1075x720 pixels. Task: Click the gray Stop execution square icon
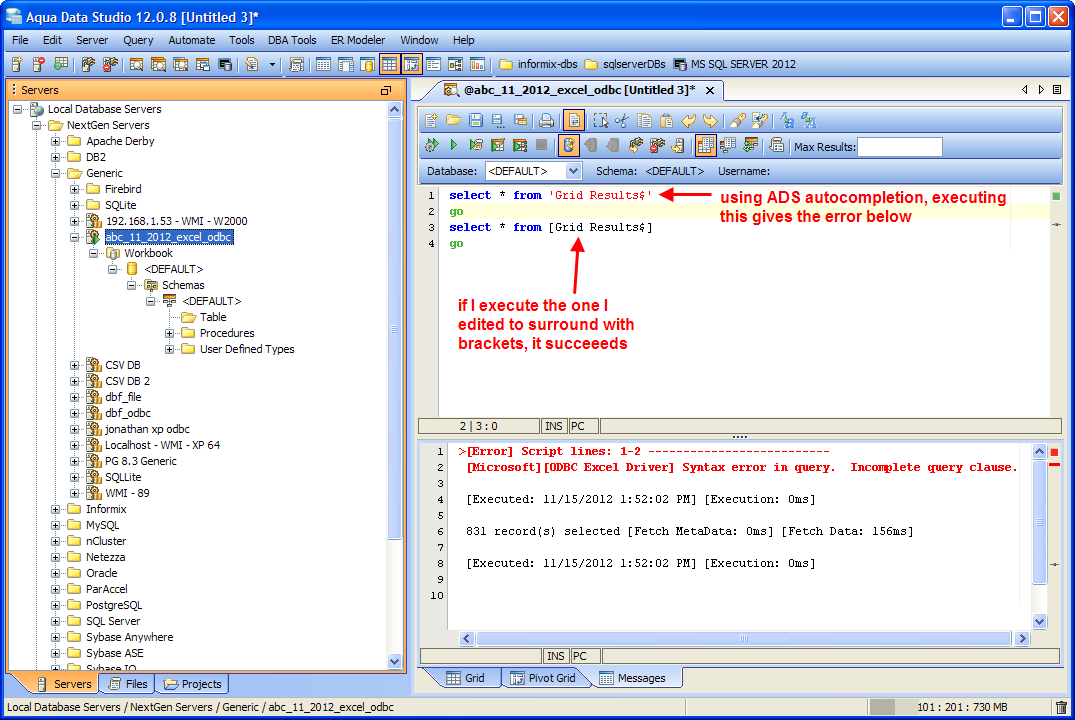tap(542, 145)
